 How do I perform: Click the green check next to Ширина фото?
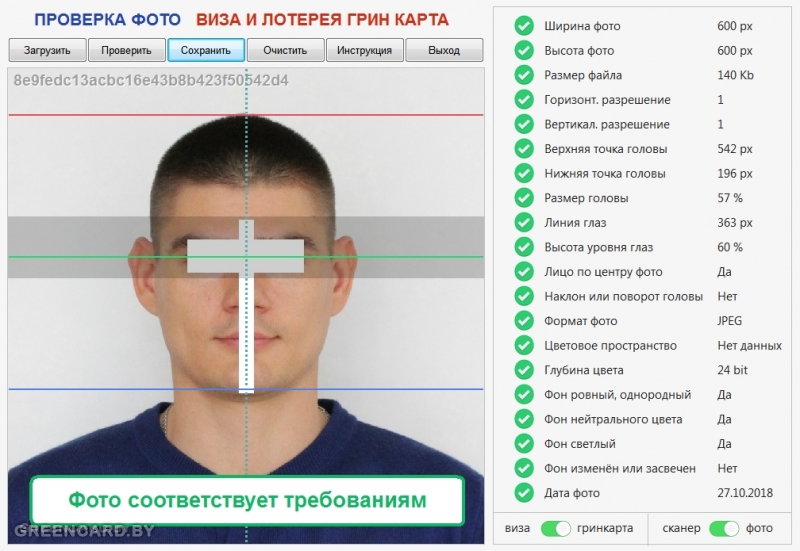(x=524, y=26)
